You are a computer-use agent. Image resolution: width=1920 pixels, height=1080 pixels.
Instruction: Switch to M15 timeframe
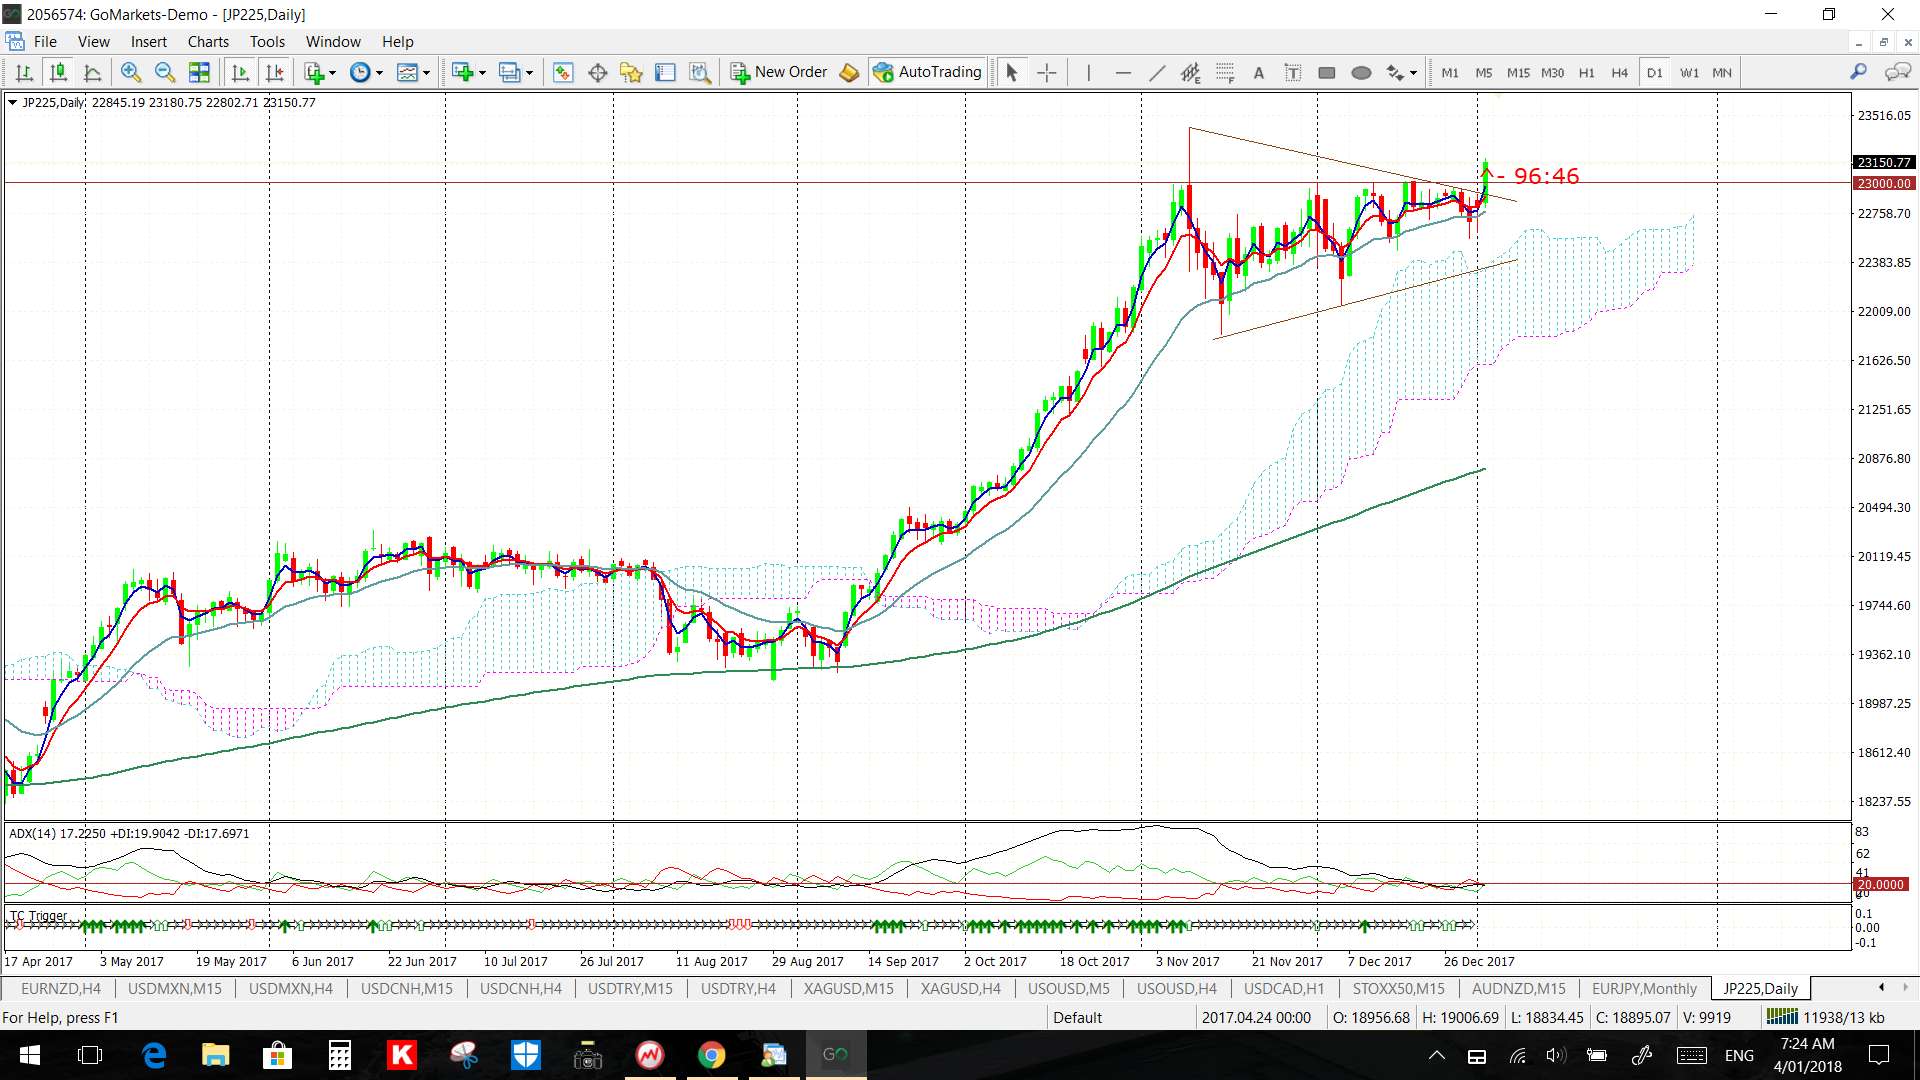pyautogui.click(x=1518, y=72)
